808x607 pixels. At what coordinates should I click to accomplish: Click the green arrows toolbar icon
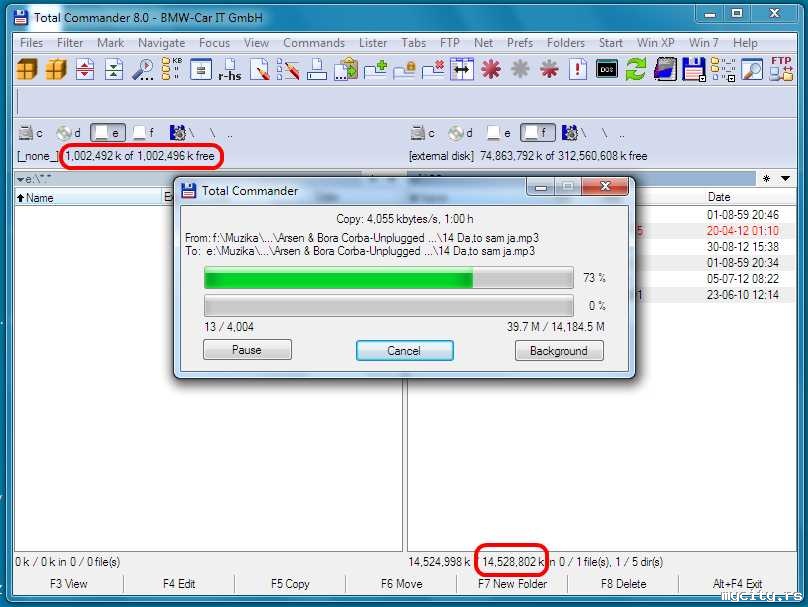(x=113, y=69)
